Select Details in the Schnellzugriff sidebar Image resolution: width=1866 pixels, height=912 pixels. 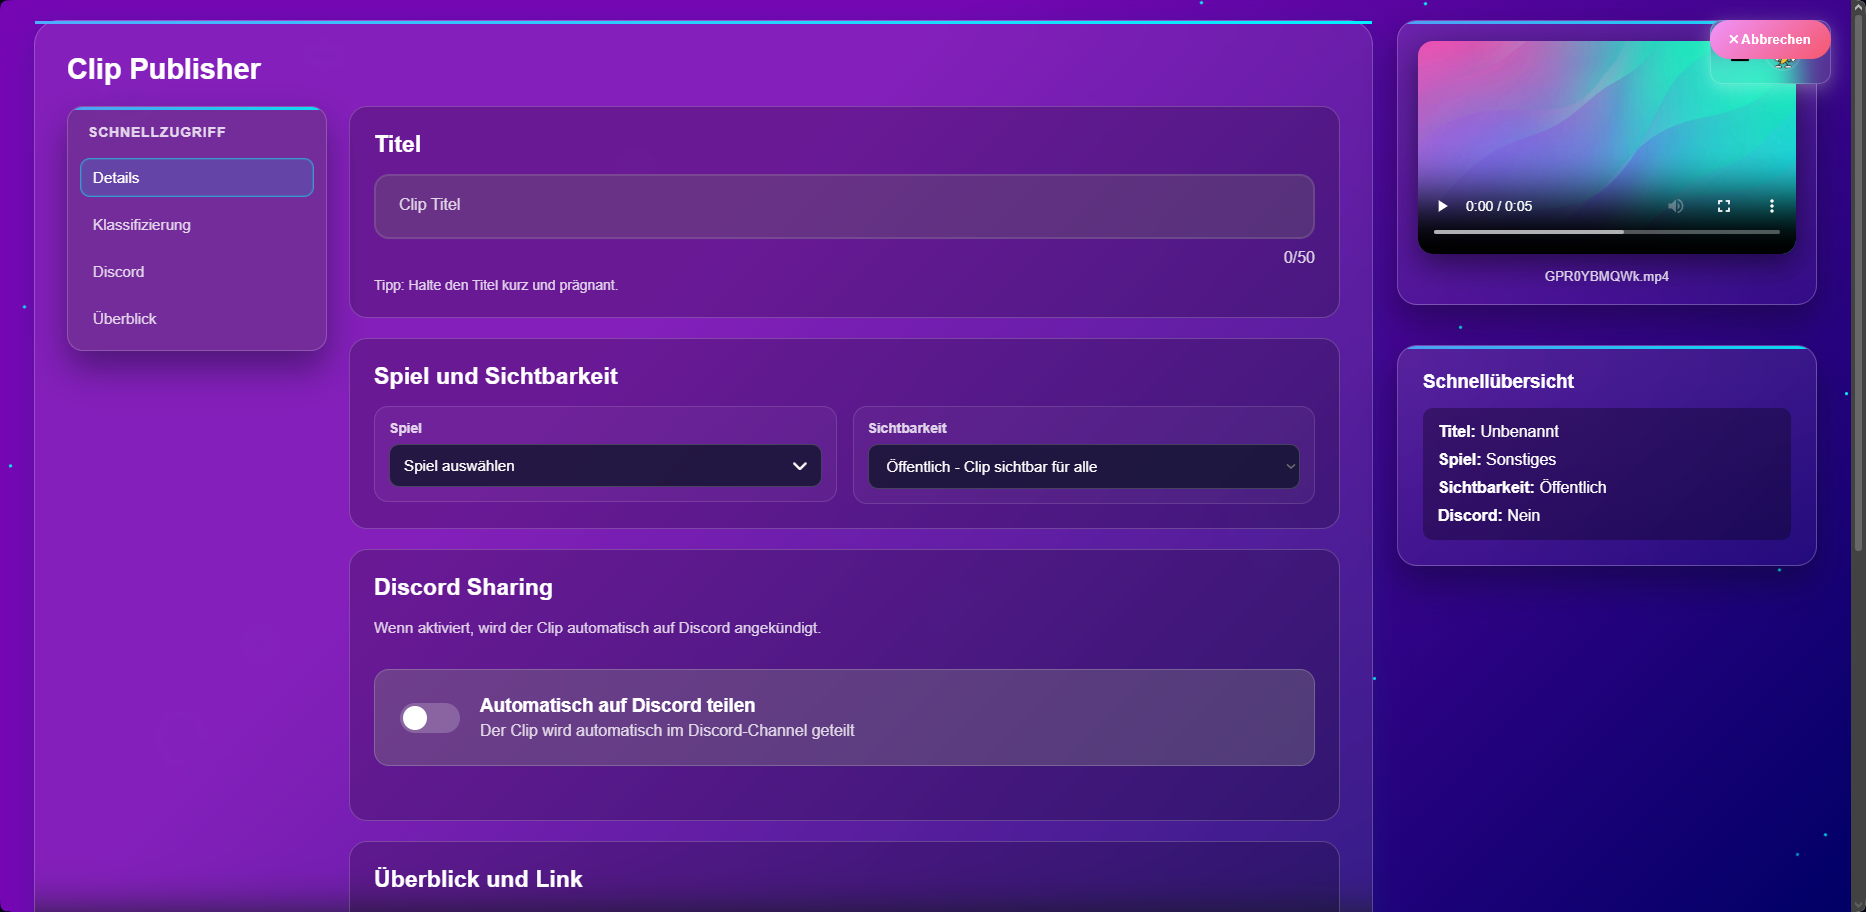196,178
